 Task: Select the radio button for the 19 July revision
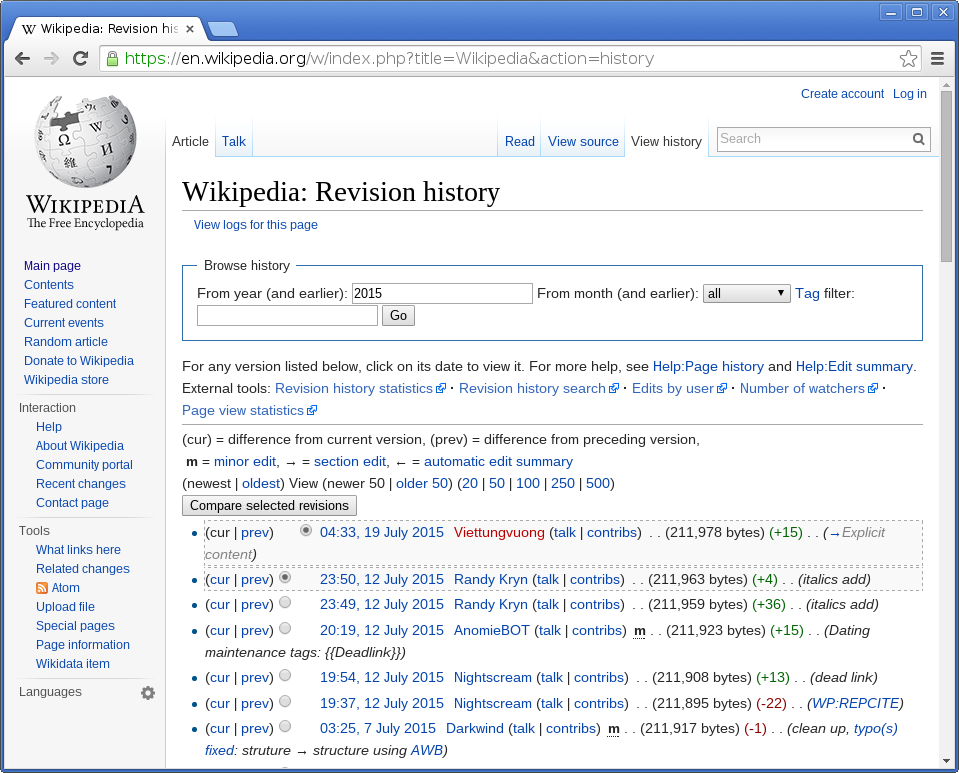tap(305, 531)
